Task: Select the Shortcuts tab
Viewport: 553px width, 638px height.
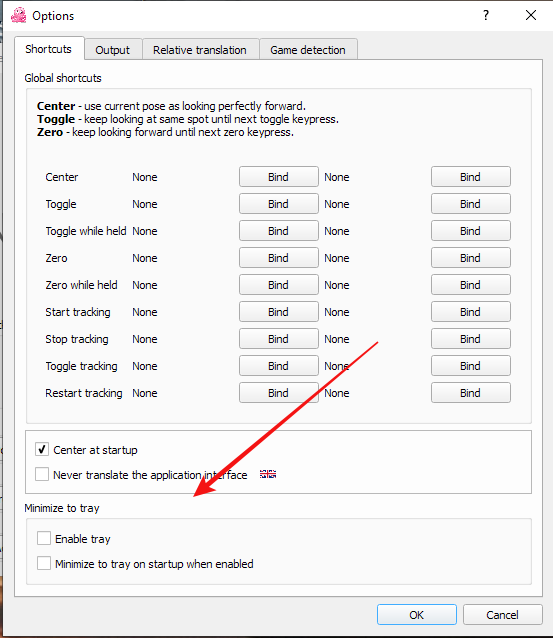Action: pyautogui.click(x=48, y=49)
